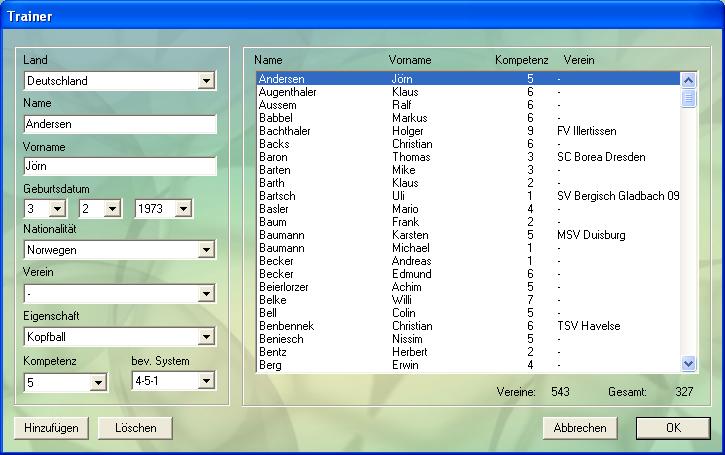Click the Kompetenz column header

coord(522,60)
